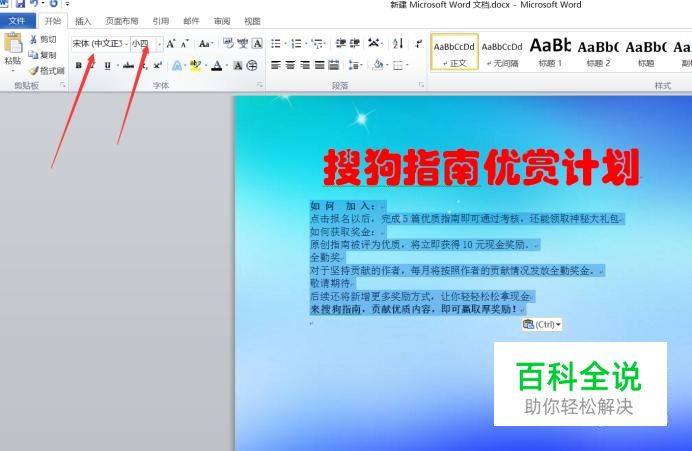
Task: Apply the 标题 (Title) style
Action: [646, 53]
